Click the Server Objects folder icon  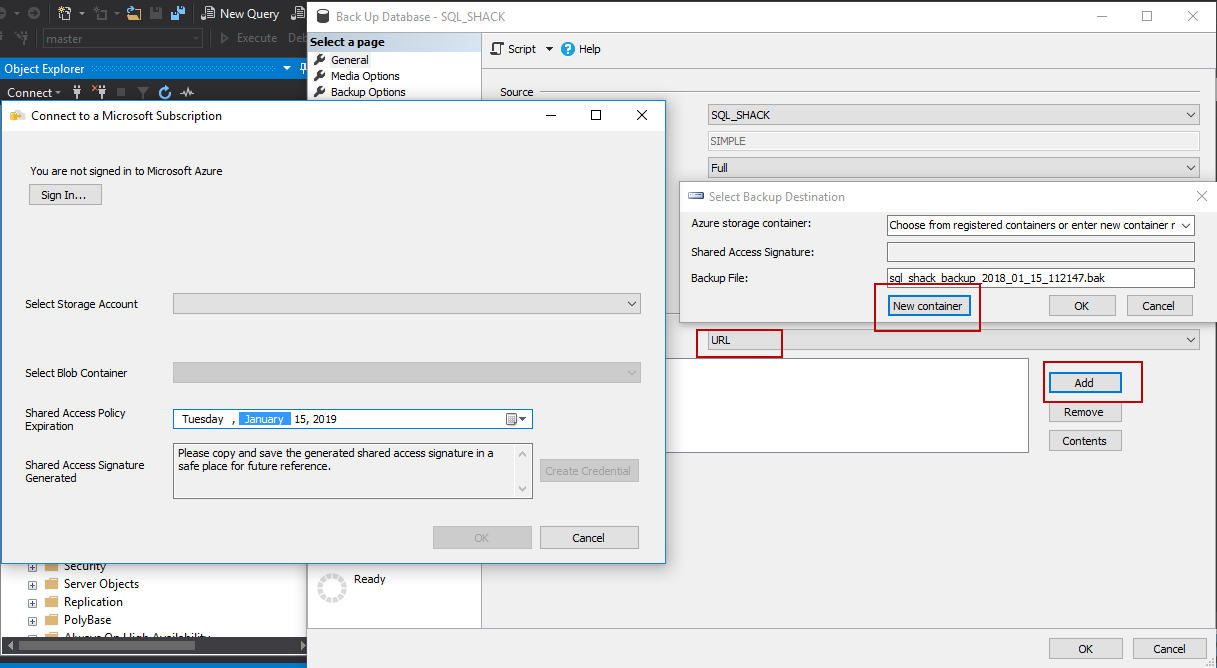click(52, 584)
